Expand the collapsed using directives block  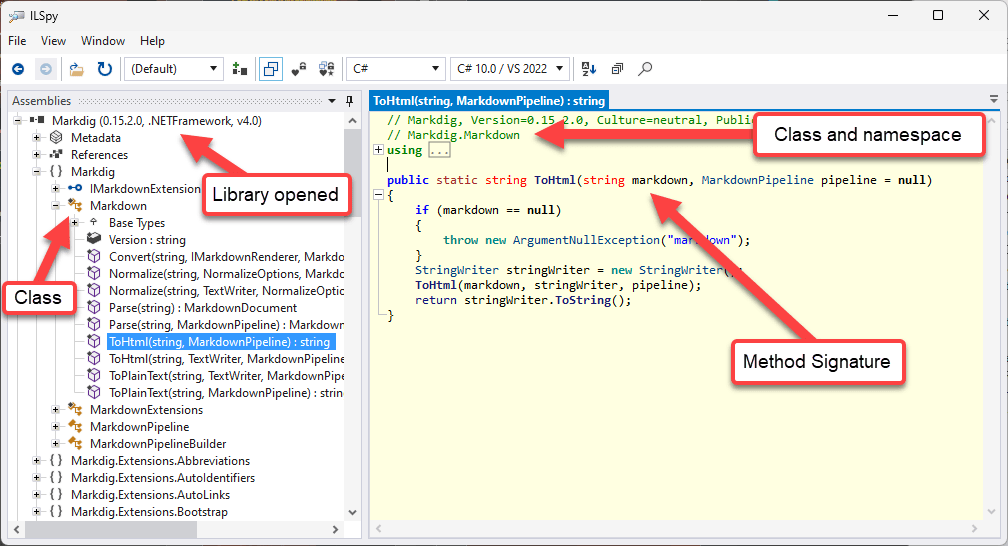[378, 150]
